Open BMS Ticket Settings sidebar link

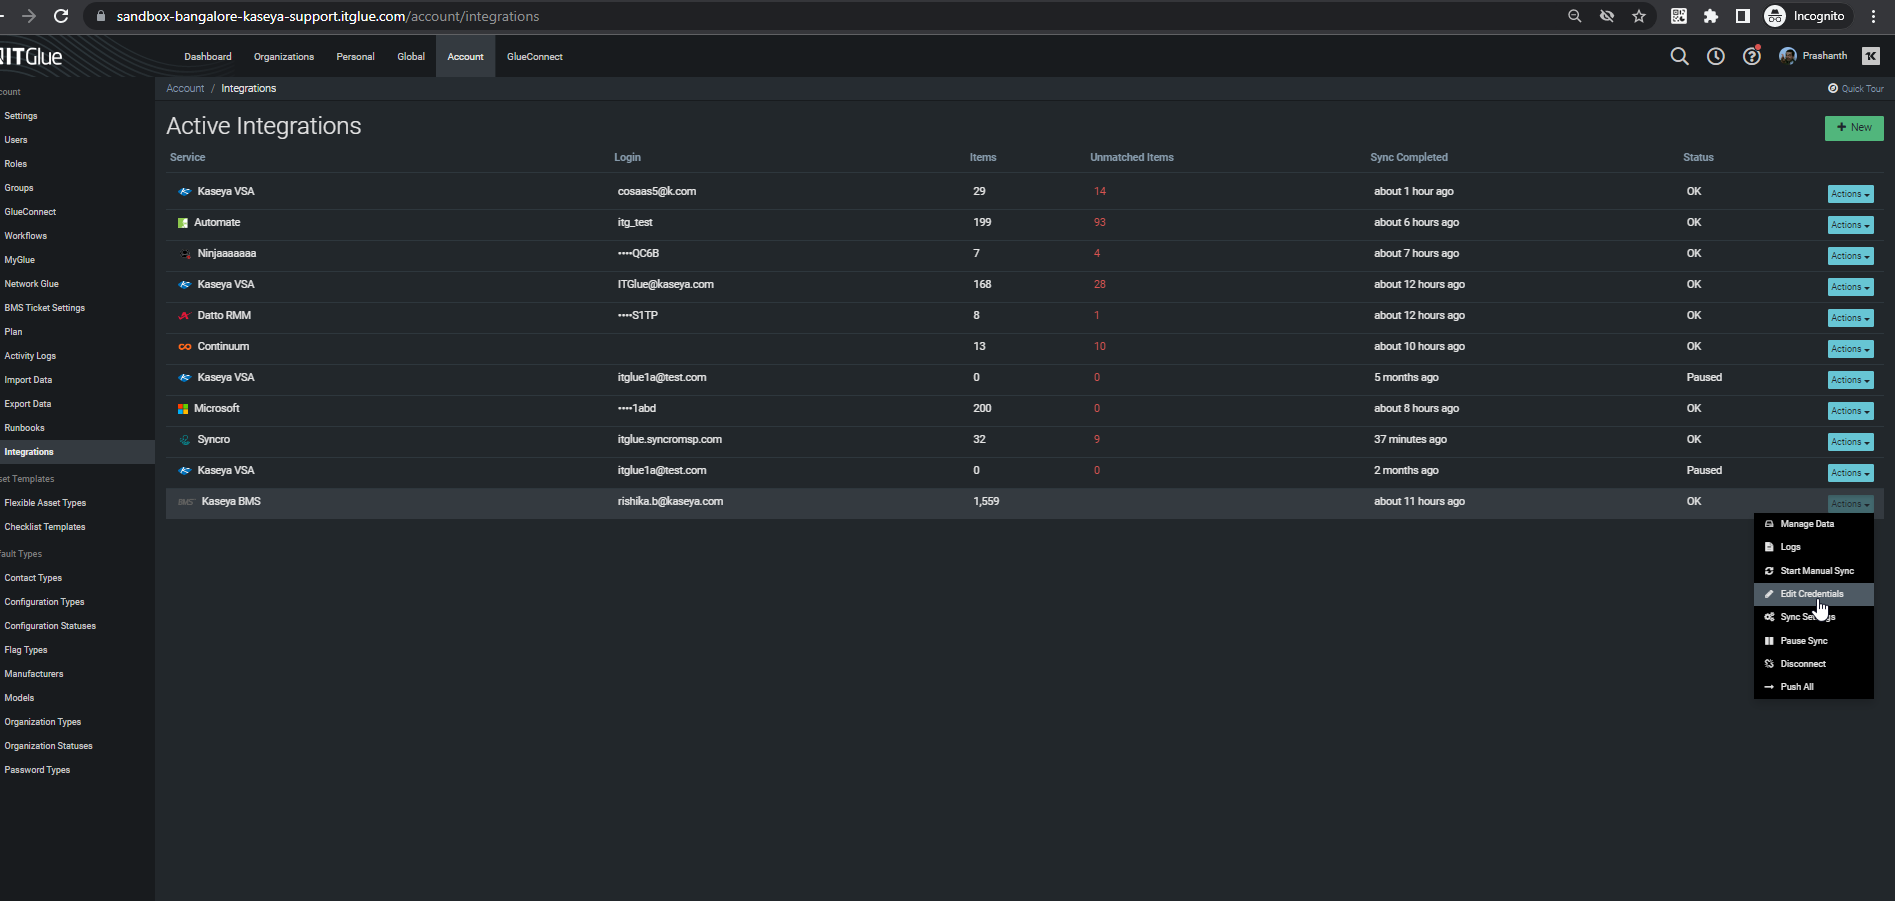pos(45,308)
